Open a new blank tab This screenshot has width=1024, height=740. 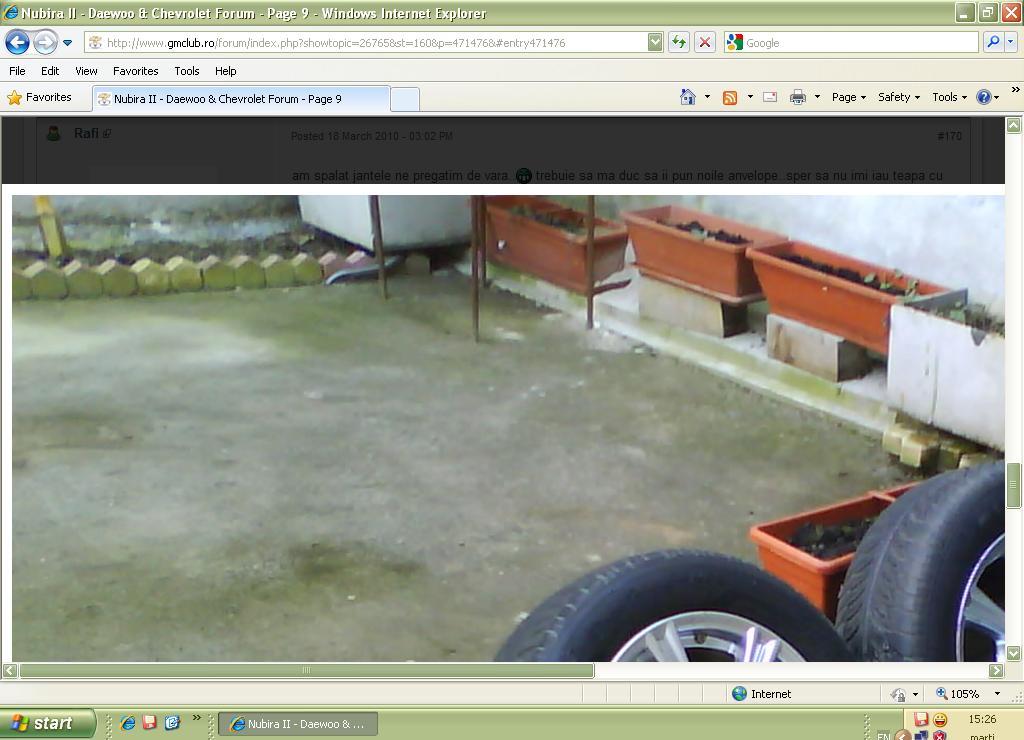click(405, 99)
